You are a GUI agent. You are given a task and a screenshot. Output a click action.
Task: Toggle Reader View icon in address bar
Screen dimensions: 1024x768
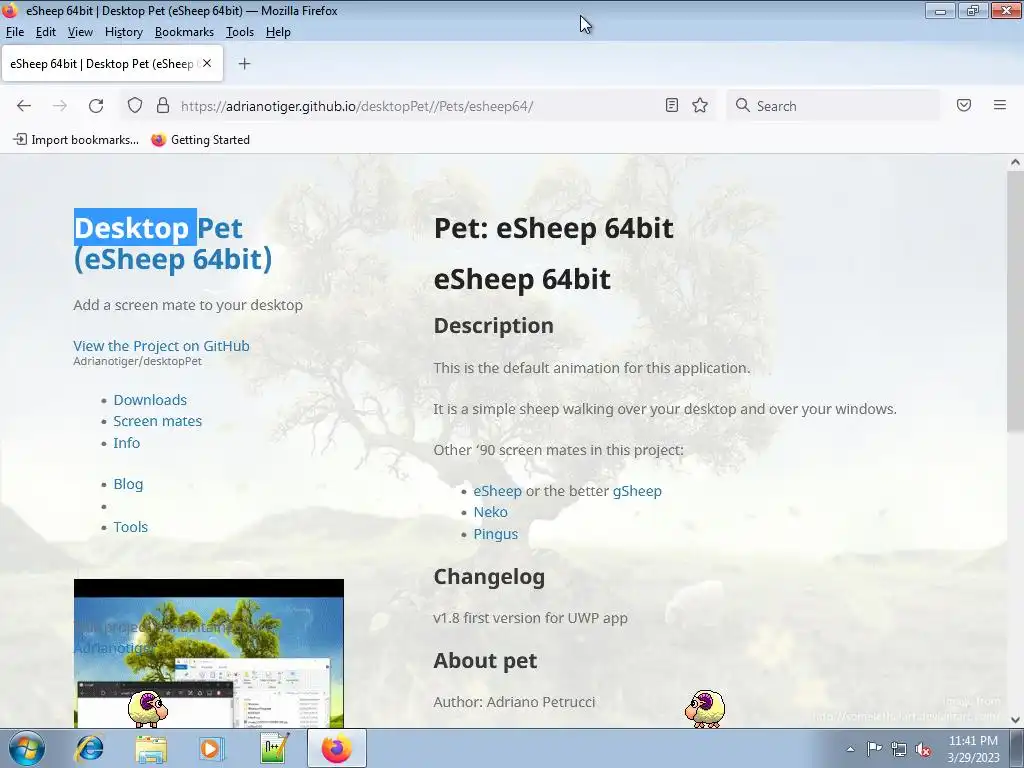pos(671,105)
